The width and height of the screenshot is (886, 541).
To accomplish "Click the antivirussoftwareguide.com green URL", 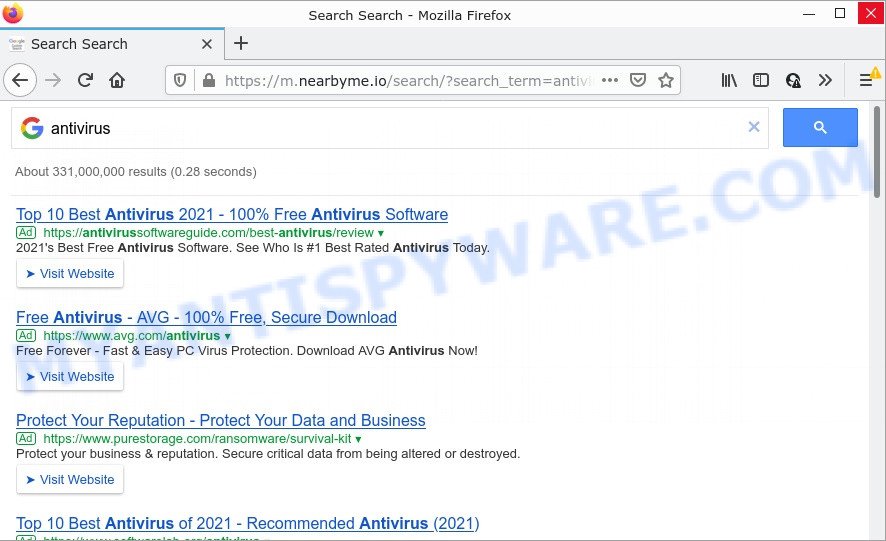I will pyautogui.click(x=209, y=233).
